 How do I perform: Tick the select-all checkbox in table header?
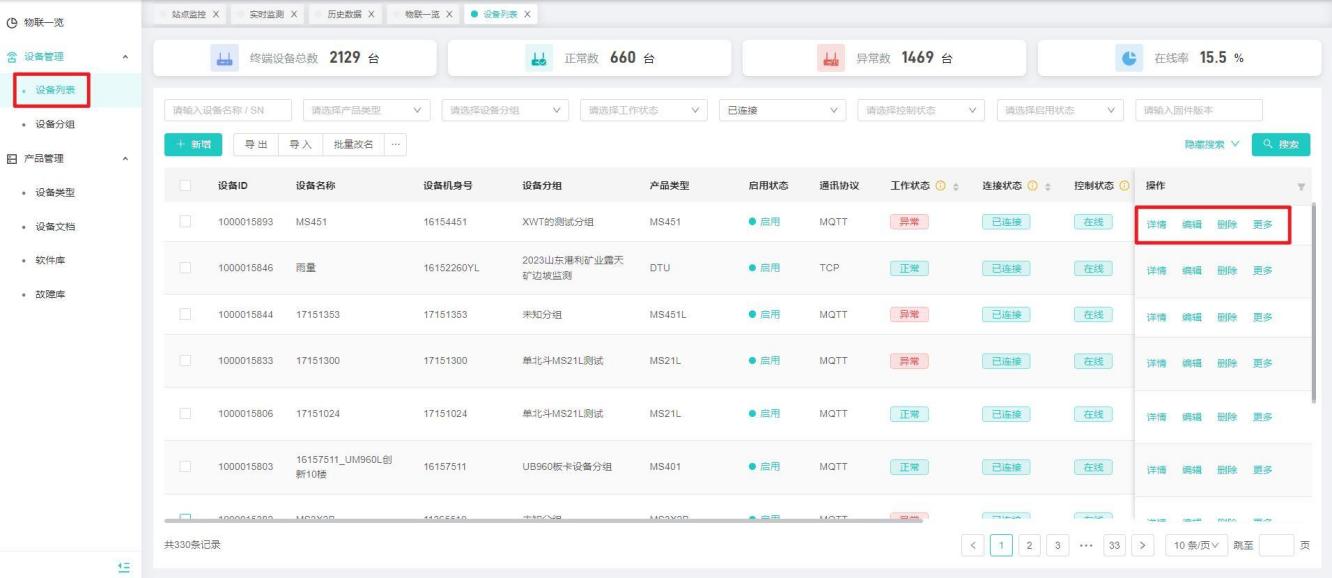pyautogui.click(x=185, y=186)
